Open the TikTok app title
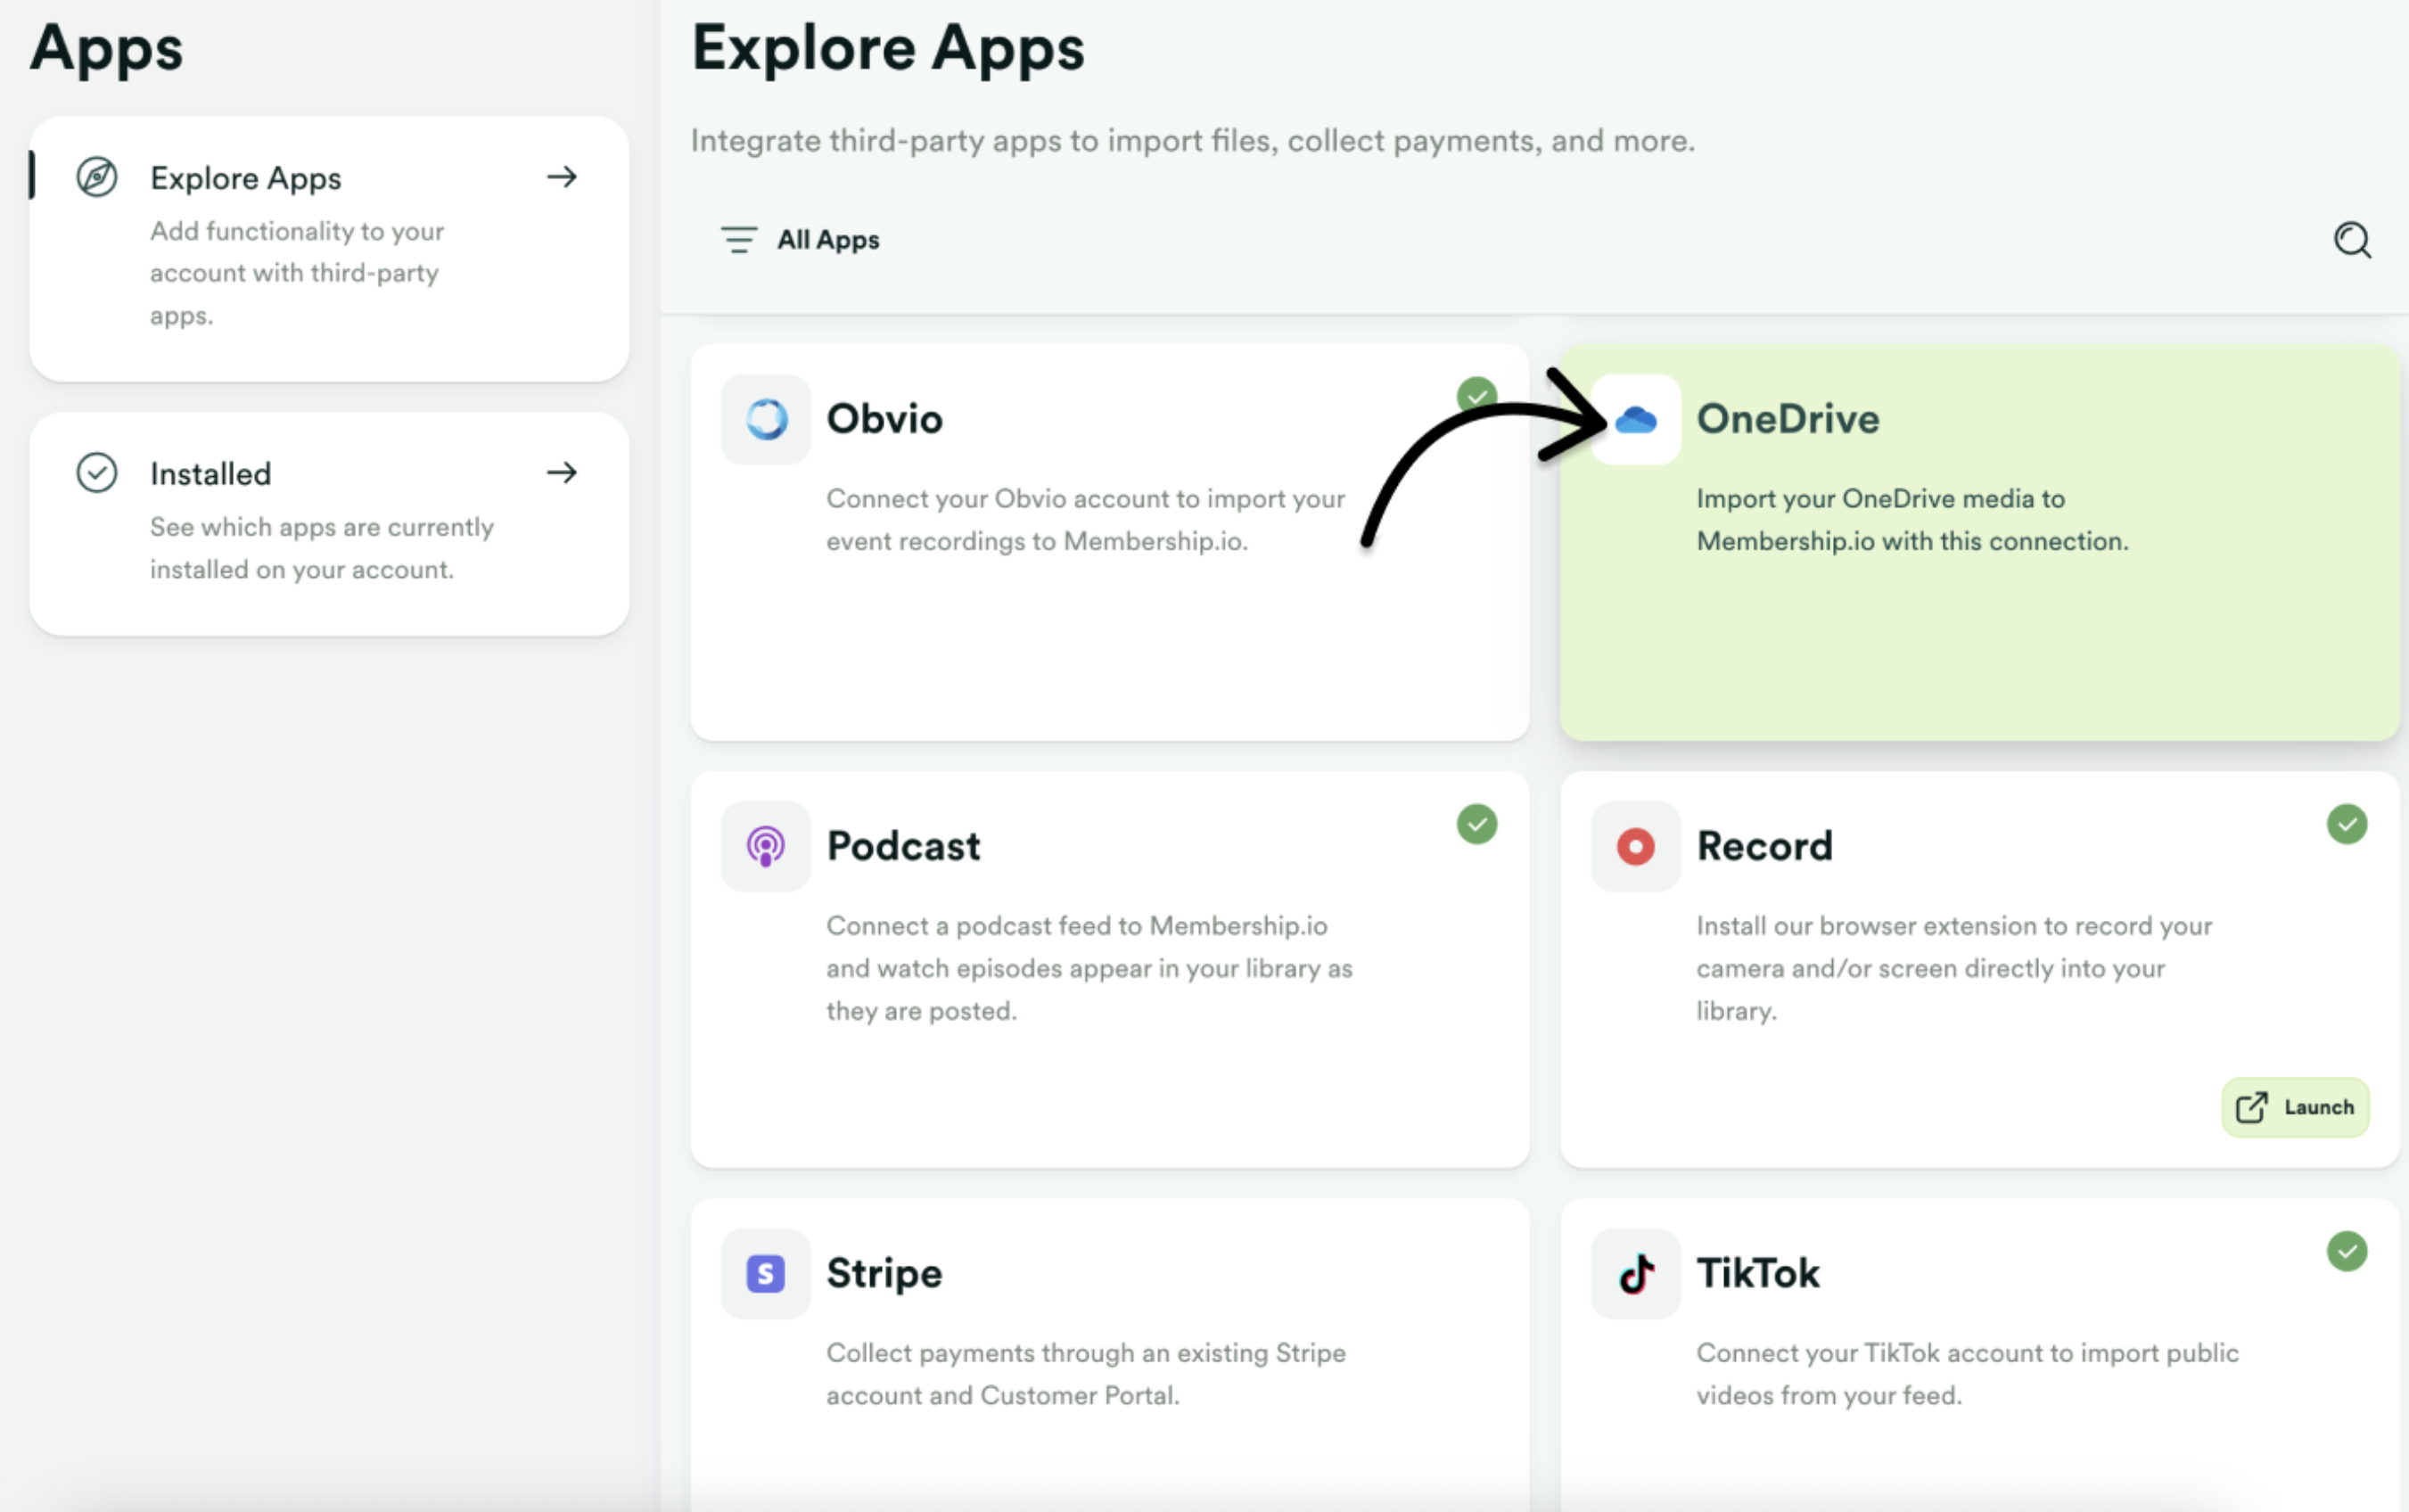The width and height of the screenshot is (2409, 1512). [x=1758, y=1273]
